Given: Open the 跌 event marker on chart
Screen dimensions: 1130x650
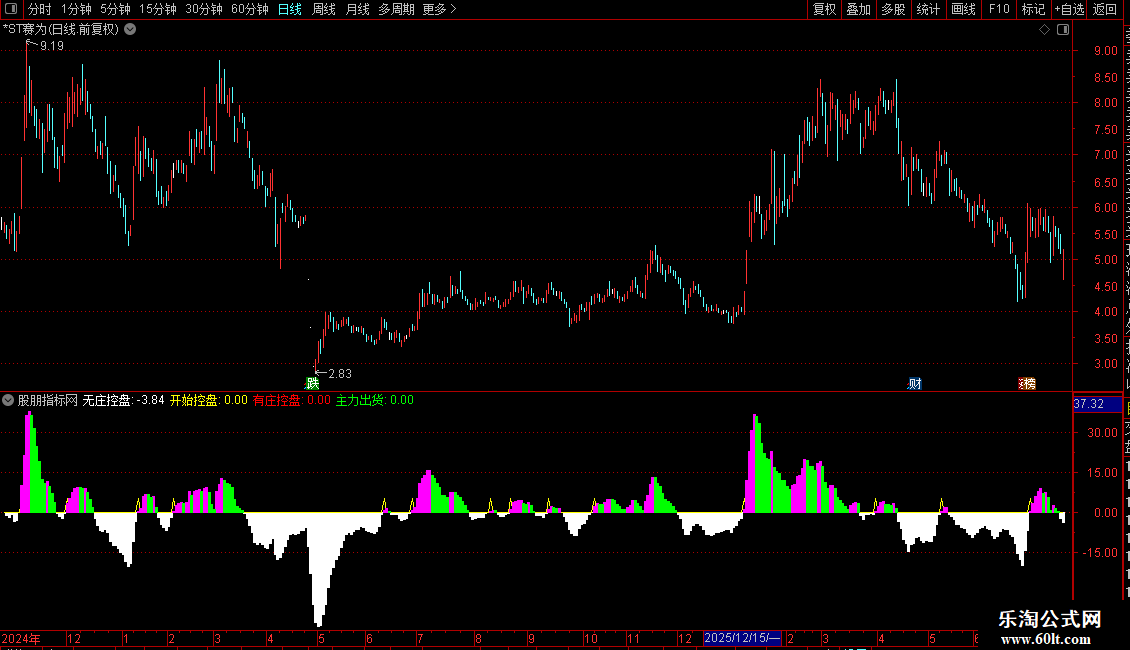Looking at the screenshot, I should [x=312, y=383].
